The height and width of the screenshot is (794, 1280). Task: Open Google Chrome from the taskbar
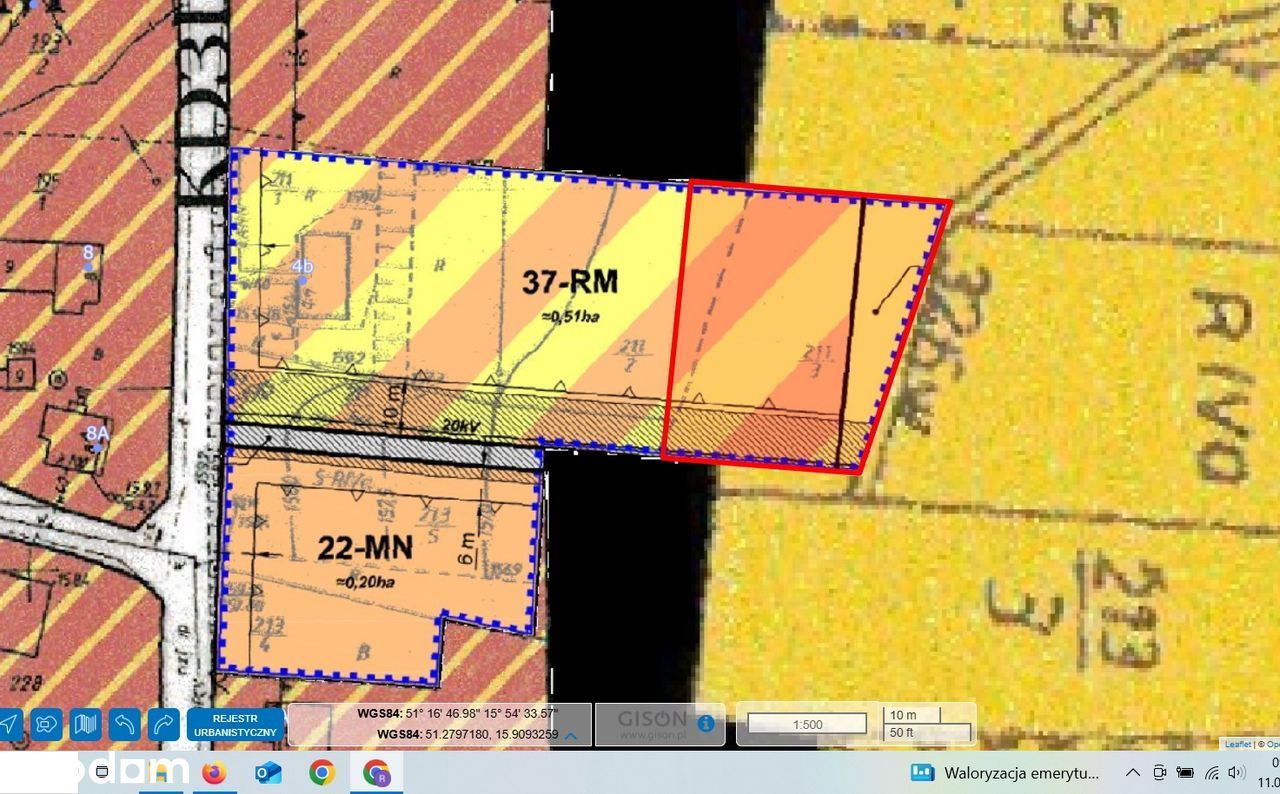[322, 772]
